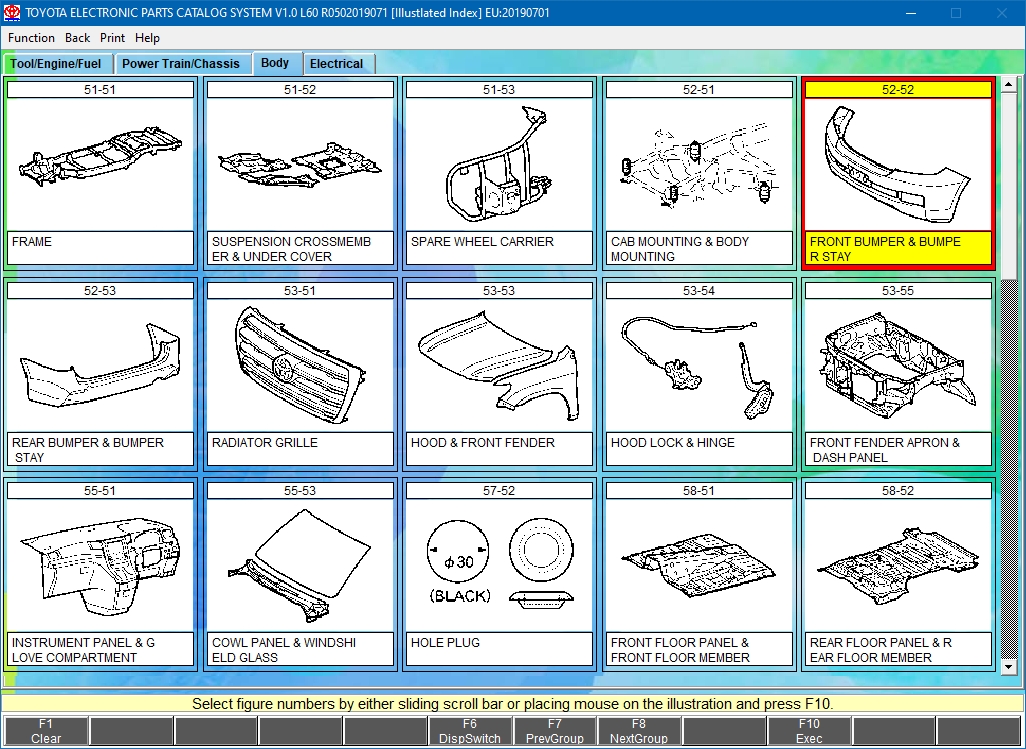Click the SPARE WHEEL CARRIER caption text
1026x749 pixels.
coord(482,241)
